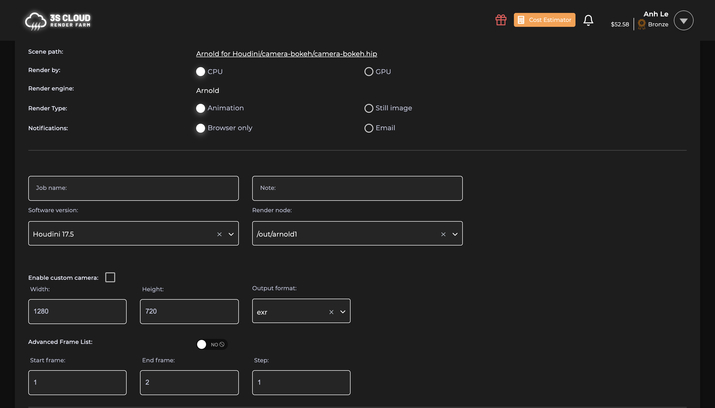Focus the Note field

pos(357,188)
